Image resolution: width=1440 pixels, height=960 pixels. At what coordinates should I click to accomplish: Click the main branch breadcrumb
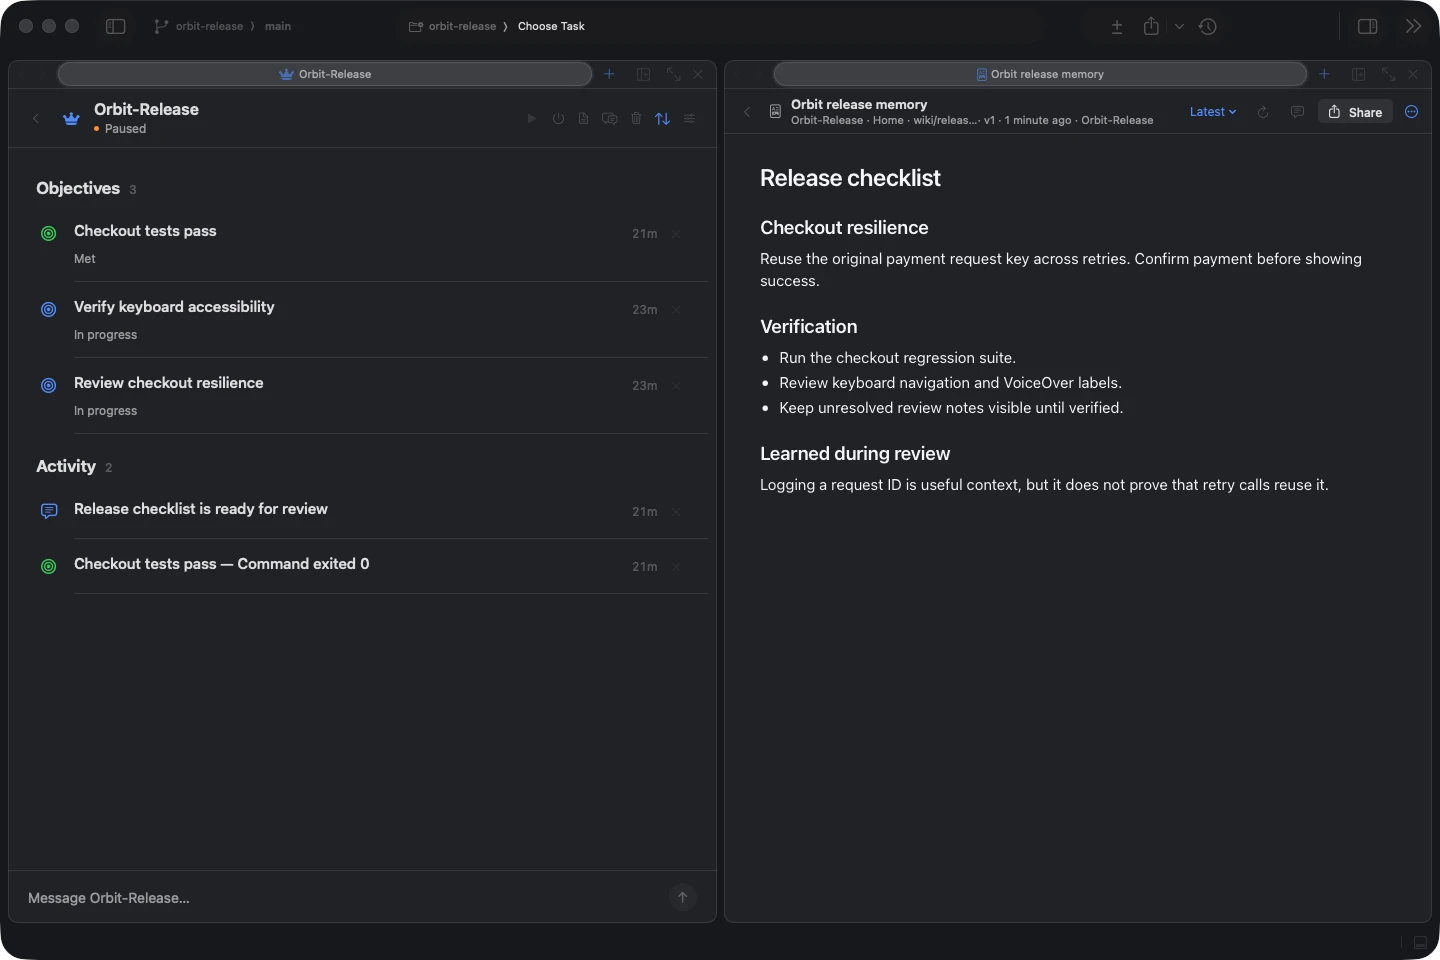(x=278, y=26)
